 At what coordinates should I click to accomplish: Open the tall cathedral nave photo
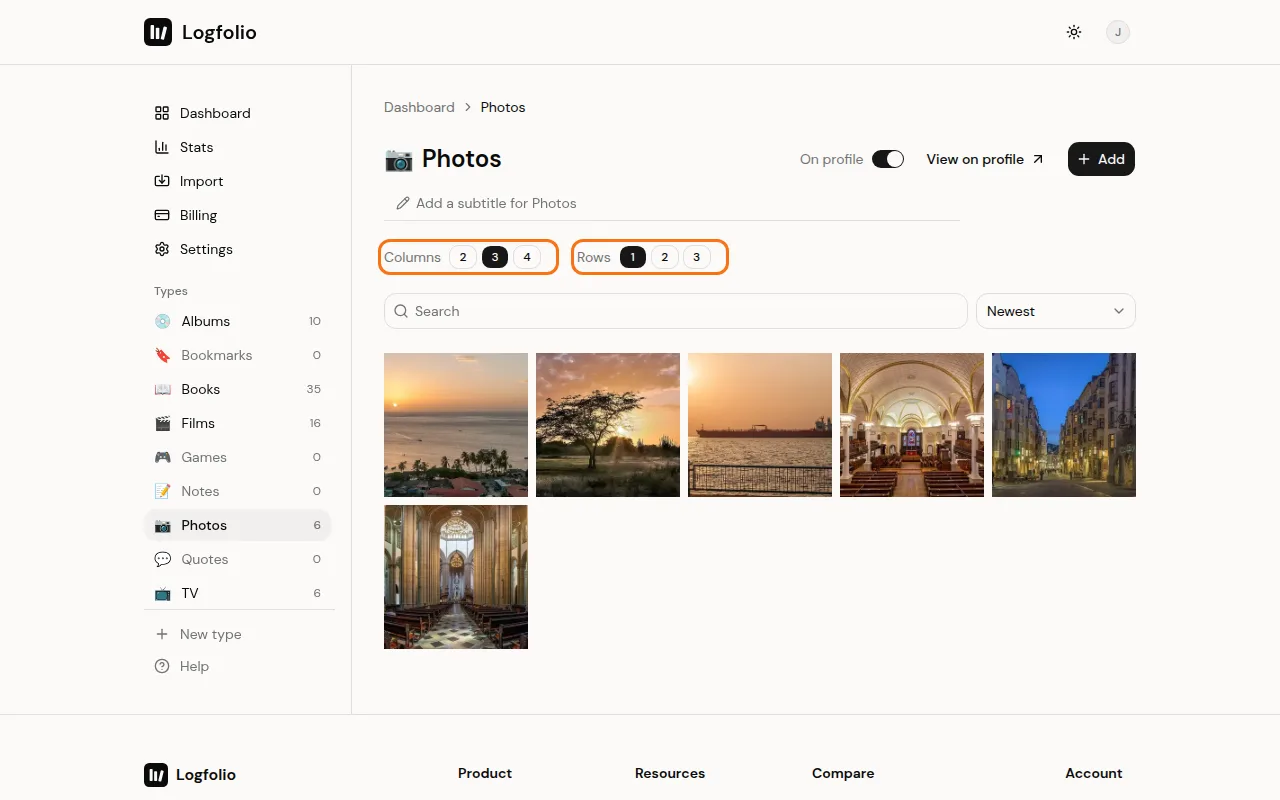coord(456,577)
